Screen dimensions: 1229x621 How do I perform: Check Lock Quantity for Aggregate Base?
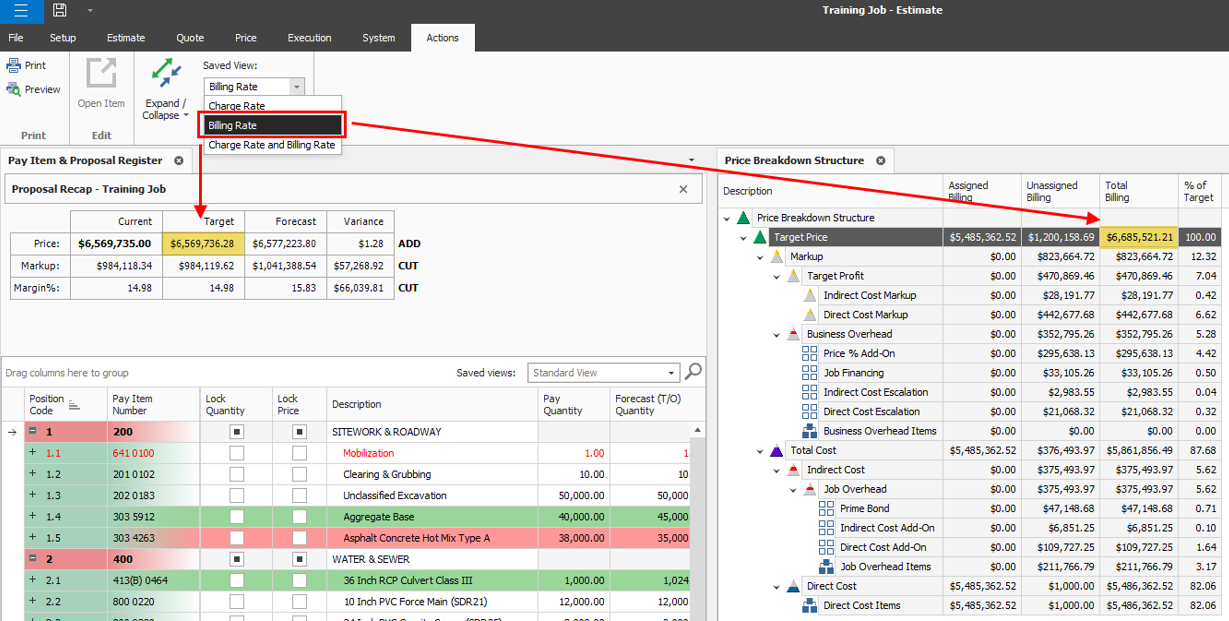tap(236, 516)
